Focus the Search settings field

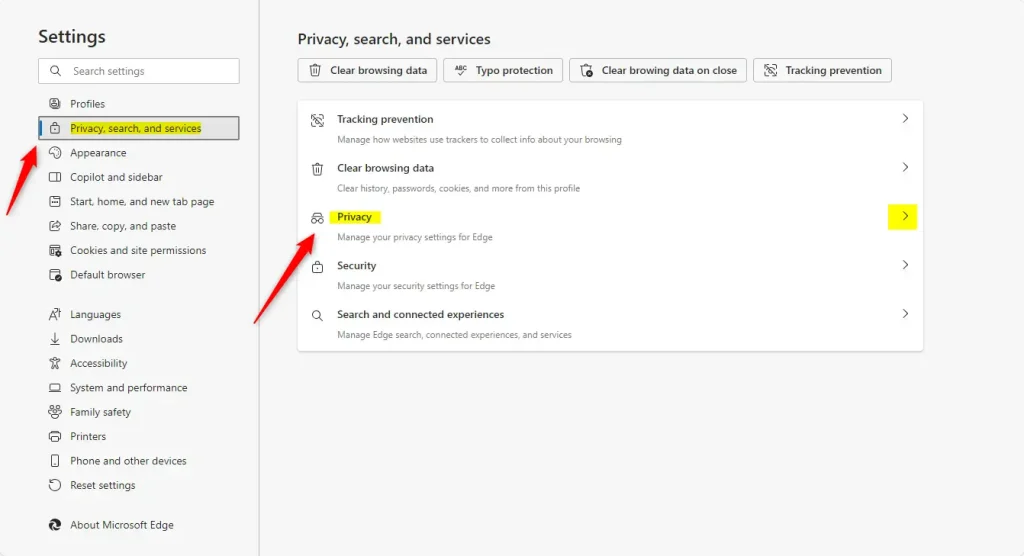pos(138,71)
